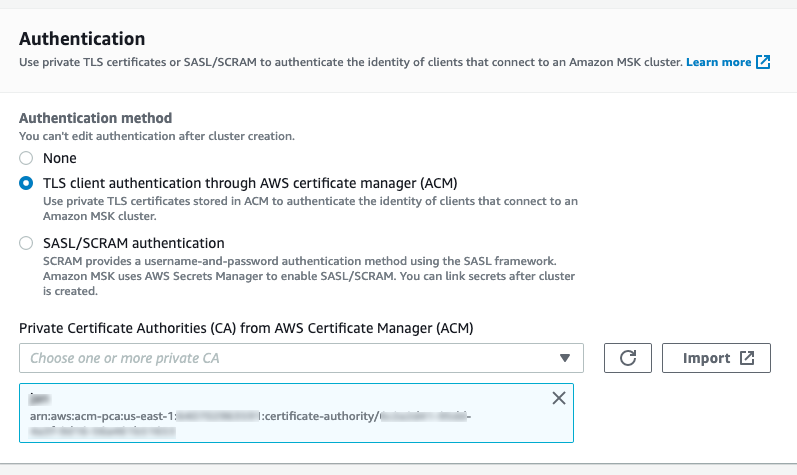Viewport: 797px width, 475px height.
Task: Open the Learn more link
Action: coord(718,62)
